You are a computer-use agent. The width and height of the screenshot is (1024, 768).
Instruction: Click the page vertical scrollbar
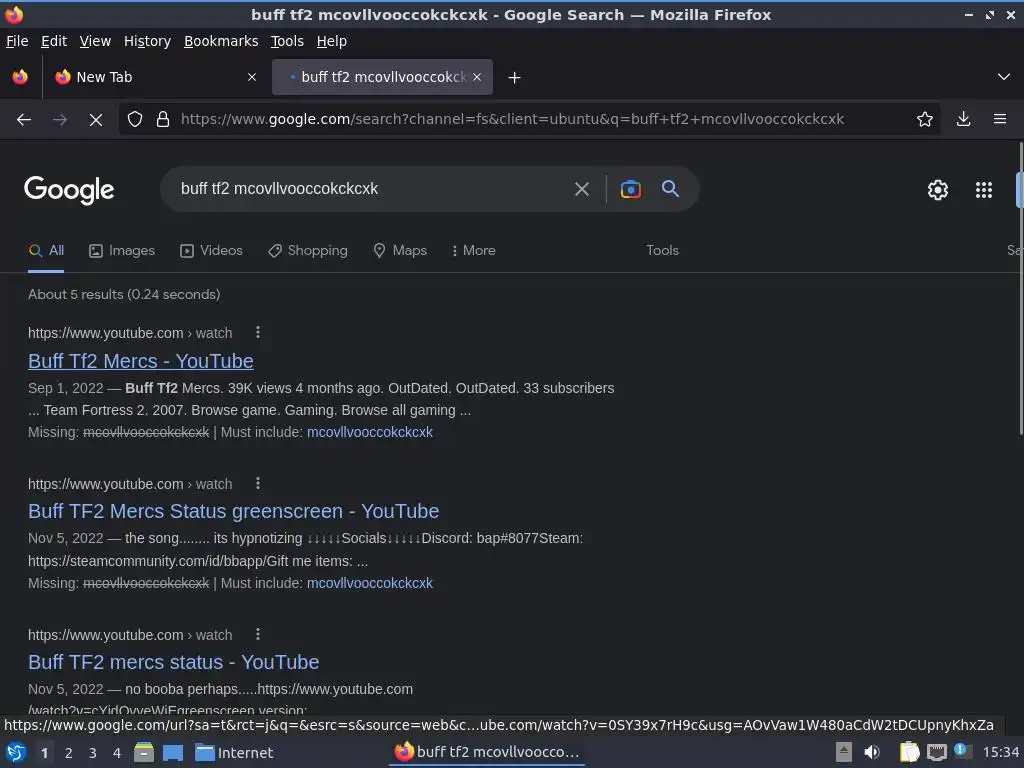1020,287
